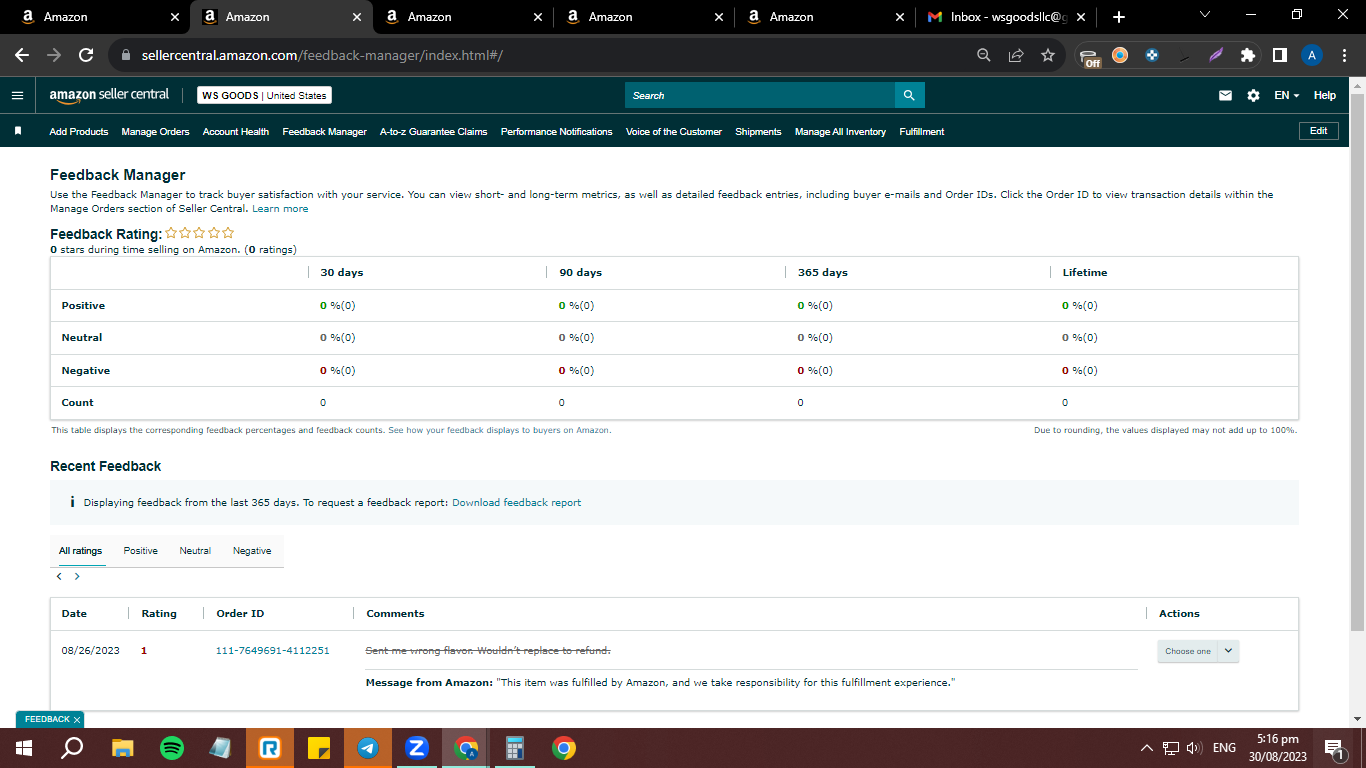Open Manage All Inventory menu item
The width and height of the screenshot is (1366, 768).
click(x=840, y=132)
